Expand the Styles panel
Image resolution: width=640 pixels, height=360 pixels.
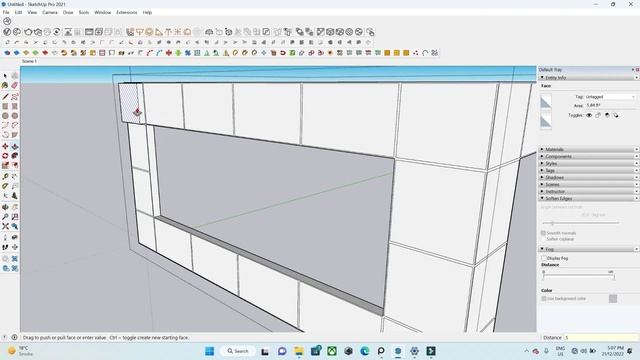[588, 163]
